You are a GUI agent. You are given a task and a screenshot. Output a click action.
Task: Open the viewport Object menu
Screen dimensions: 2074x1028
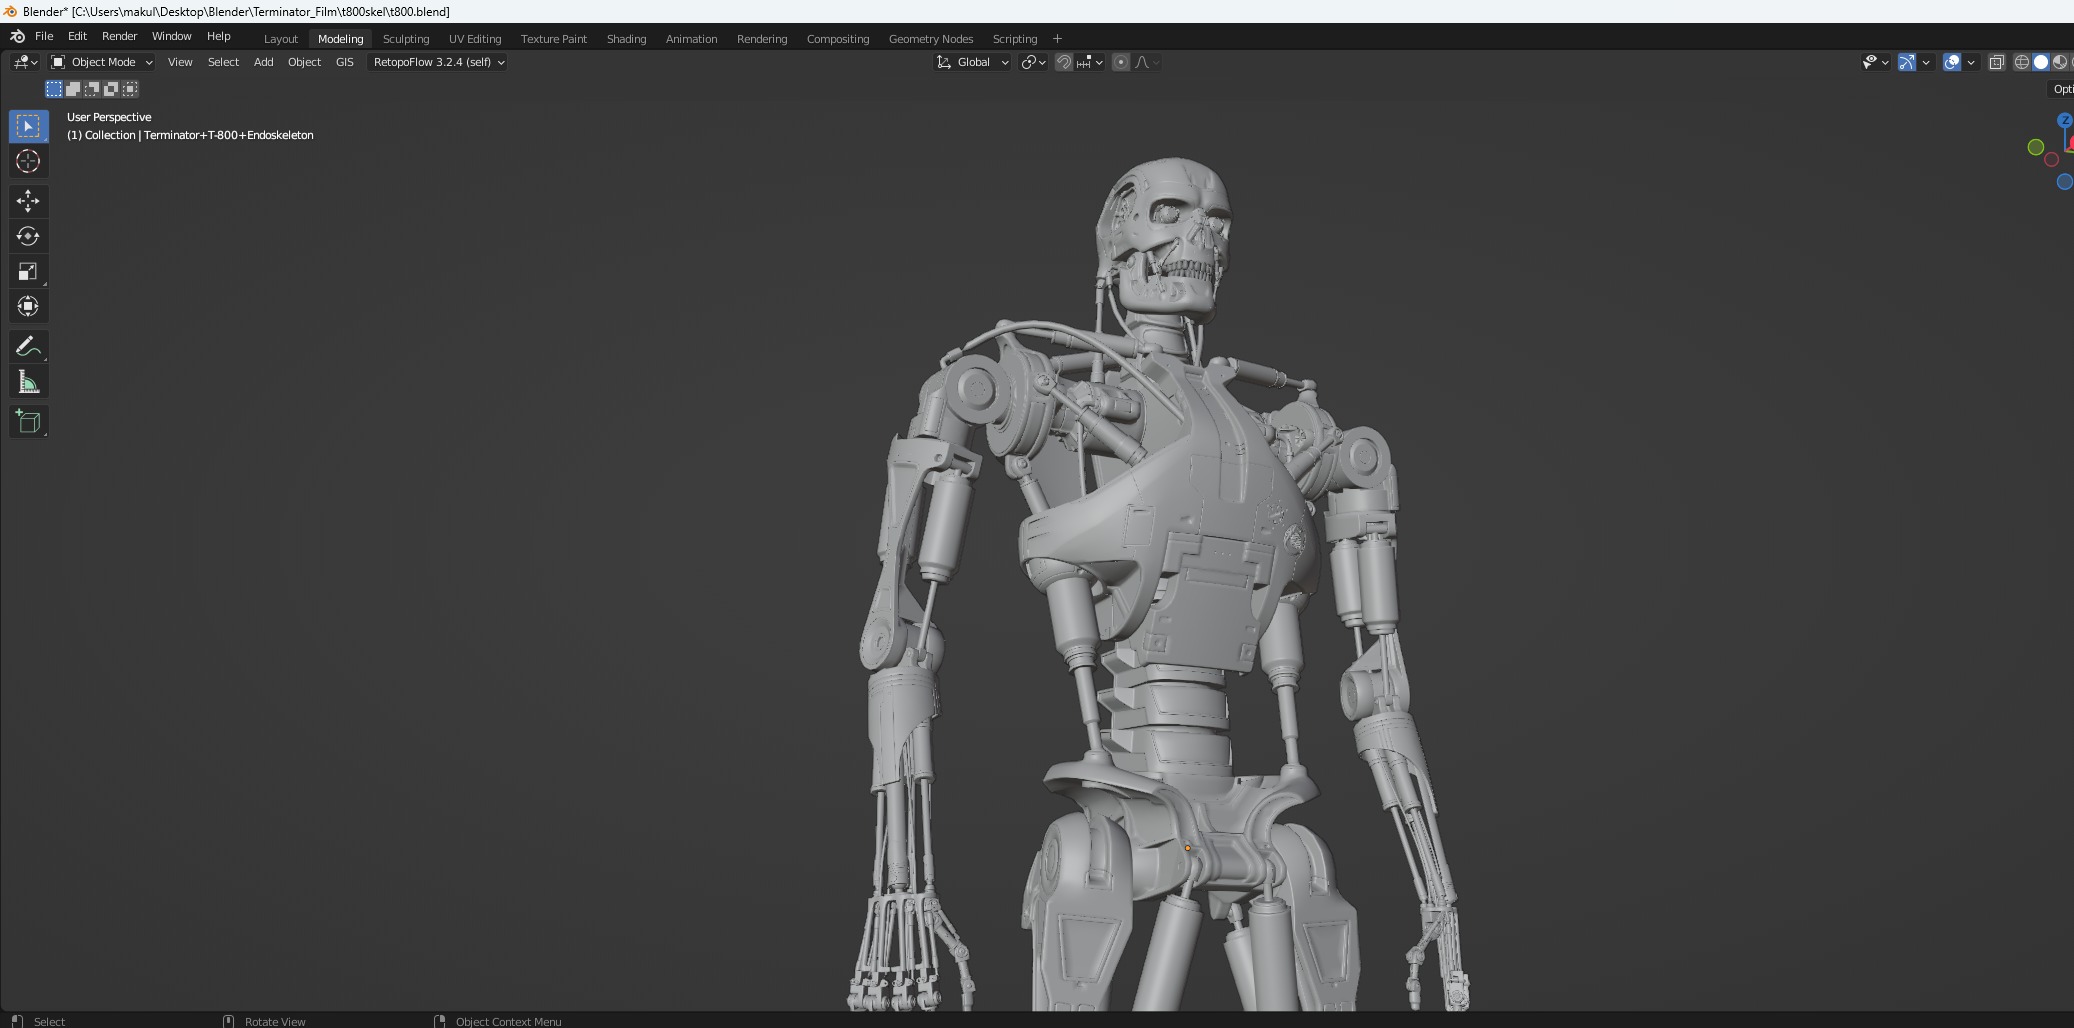[x=304, y=62]
